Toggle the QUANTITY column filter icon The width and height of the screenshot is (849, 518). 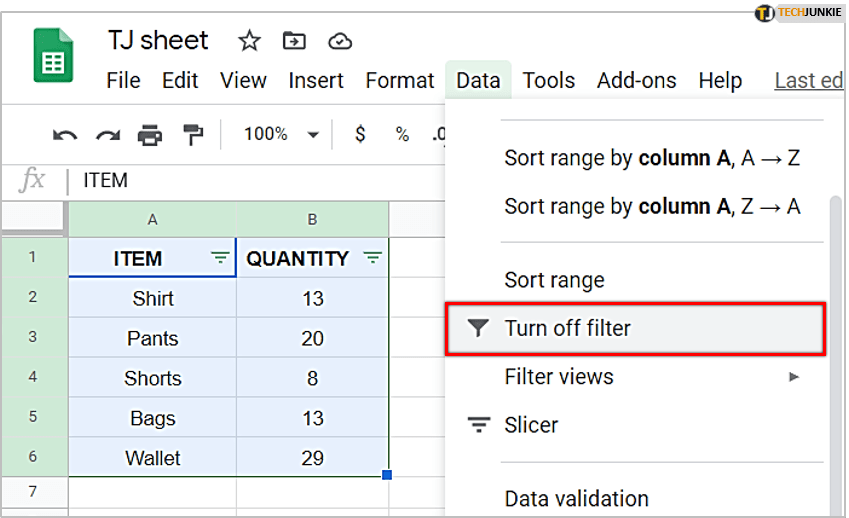point(373,258)
